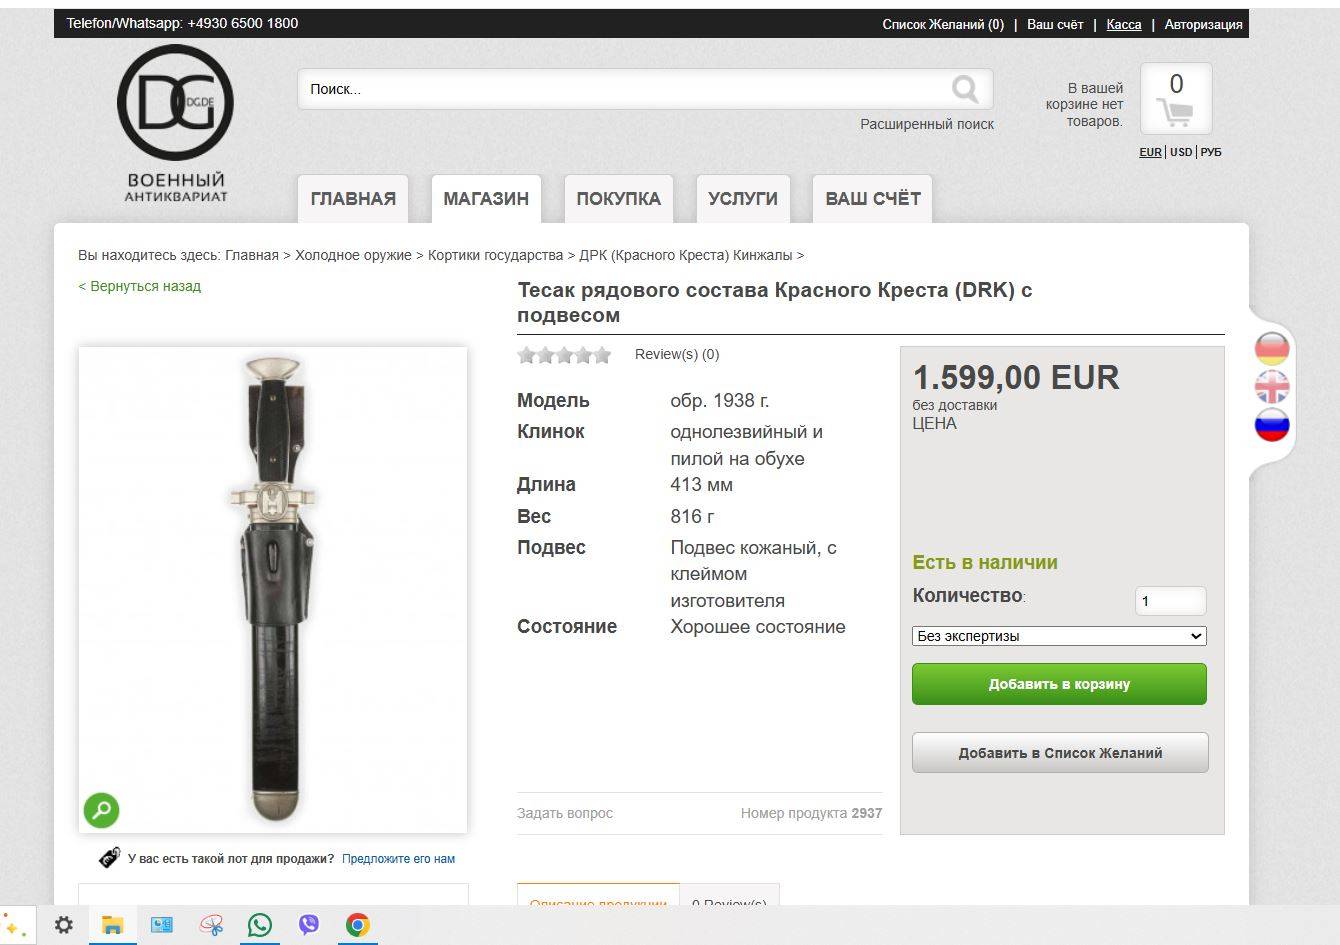The height and width of the screenshot is (945, 1340).
Task: Select EUR currency
Action: point(1150,152)
